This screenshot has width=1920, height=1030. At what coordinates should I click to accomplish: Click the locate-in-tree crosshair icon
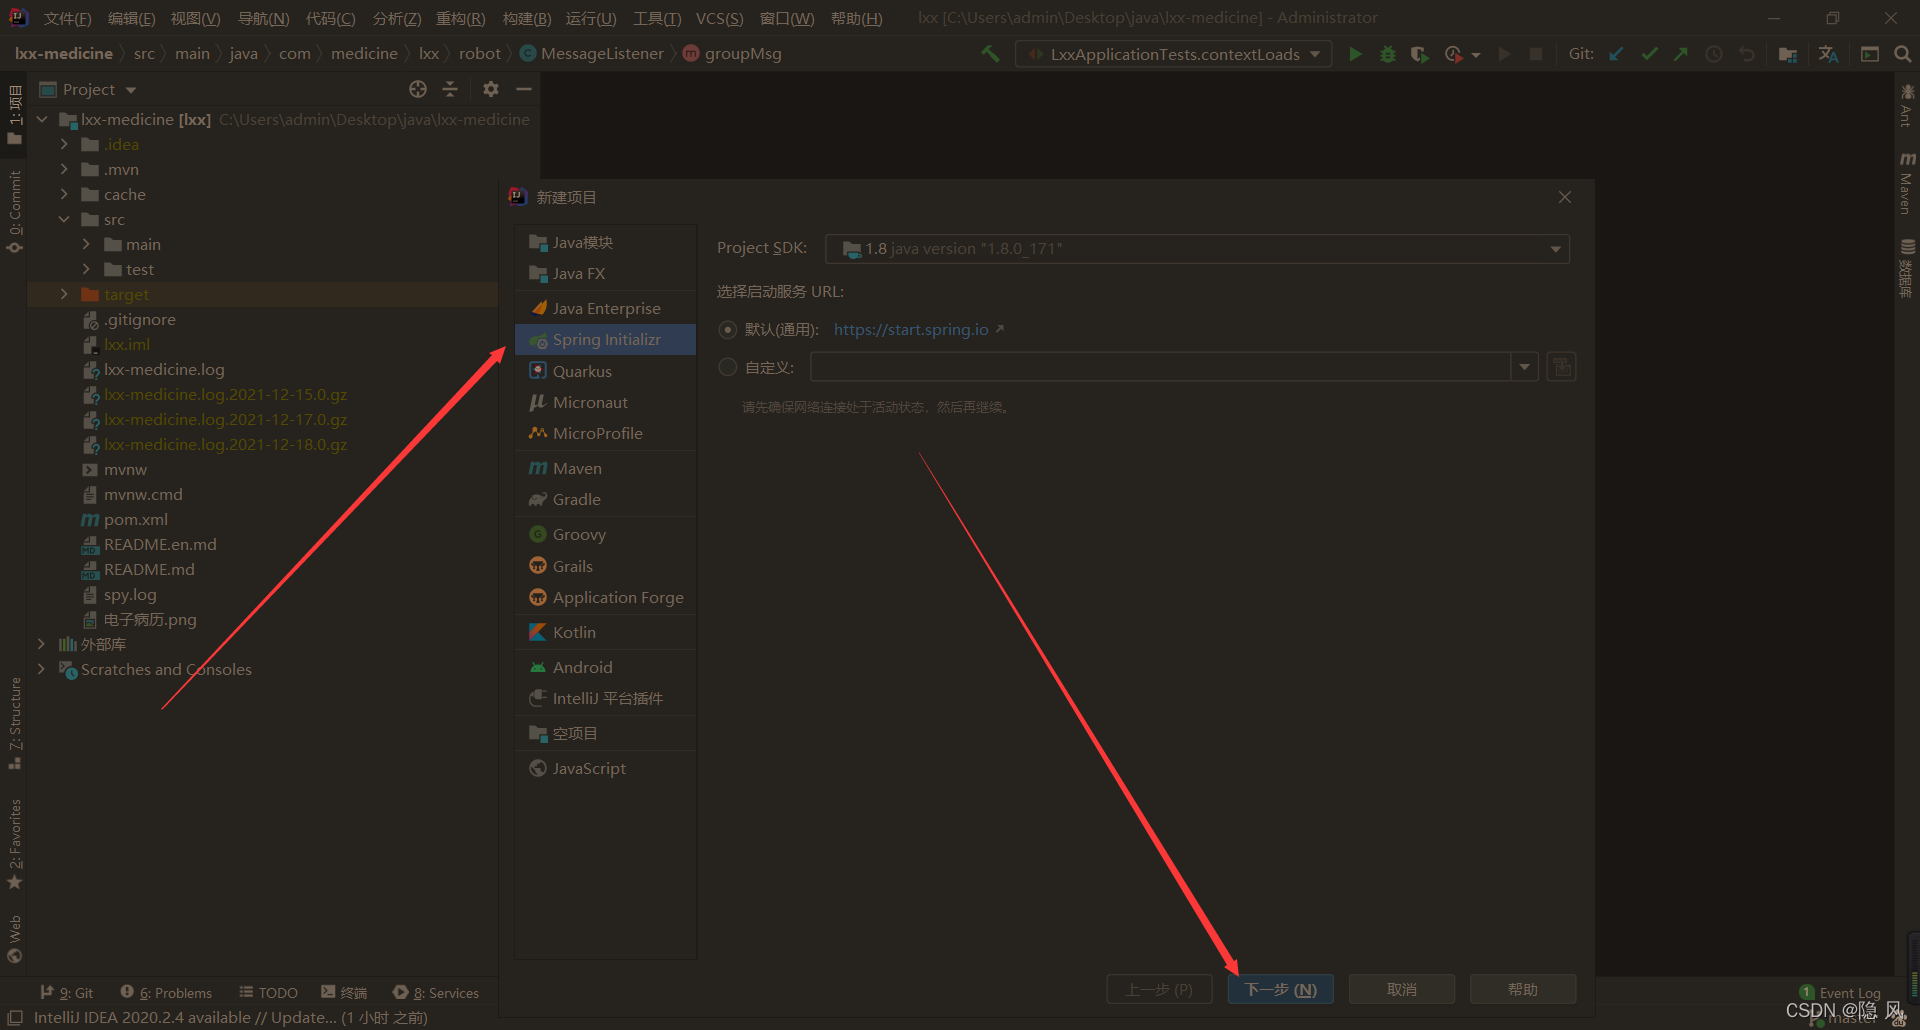click(x=418, y=89)
